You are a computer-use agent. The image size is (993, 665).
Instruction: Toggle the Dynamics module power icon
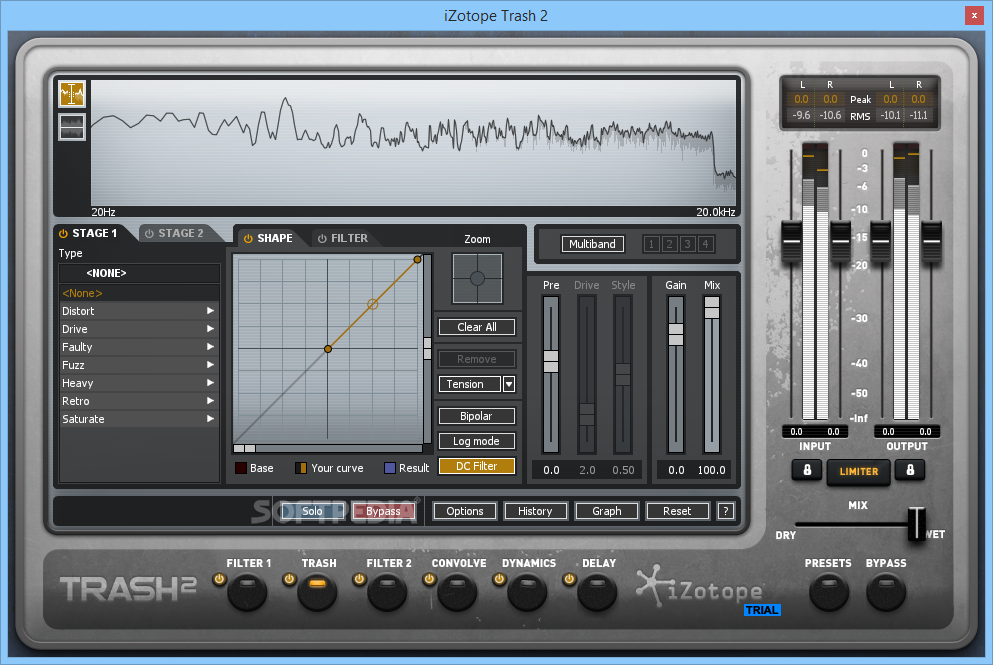[x=499, y=579]
